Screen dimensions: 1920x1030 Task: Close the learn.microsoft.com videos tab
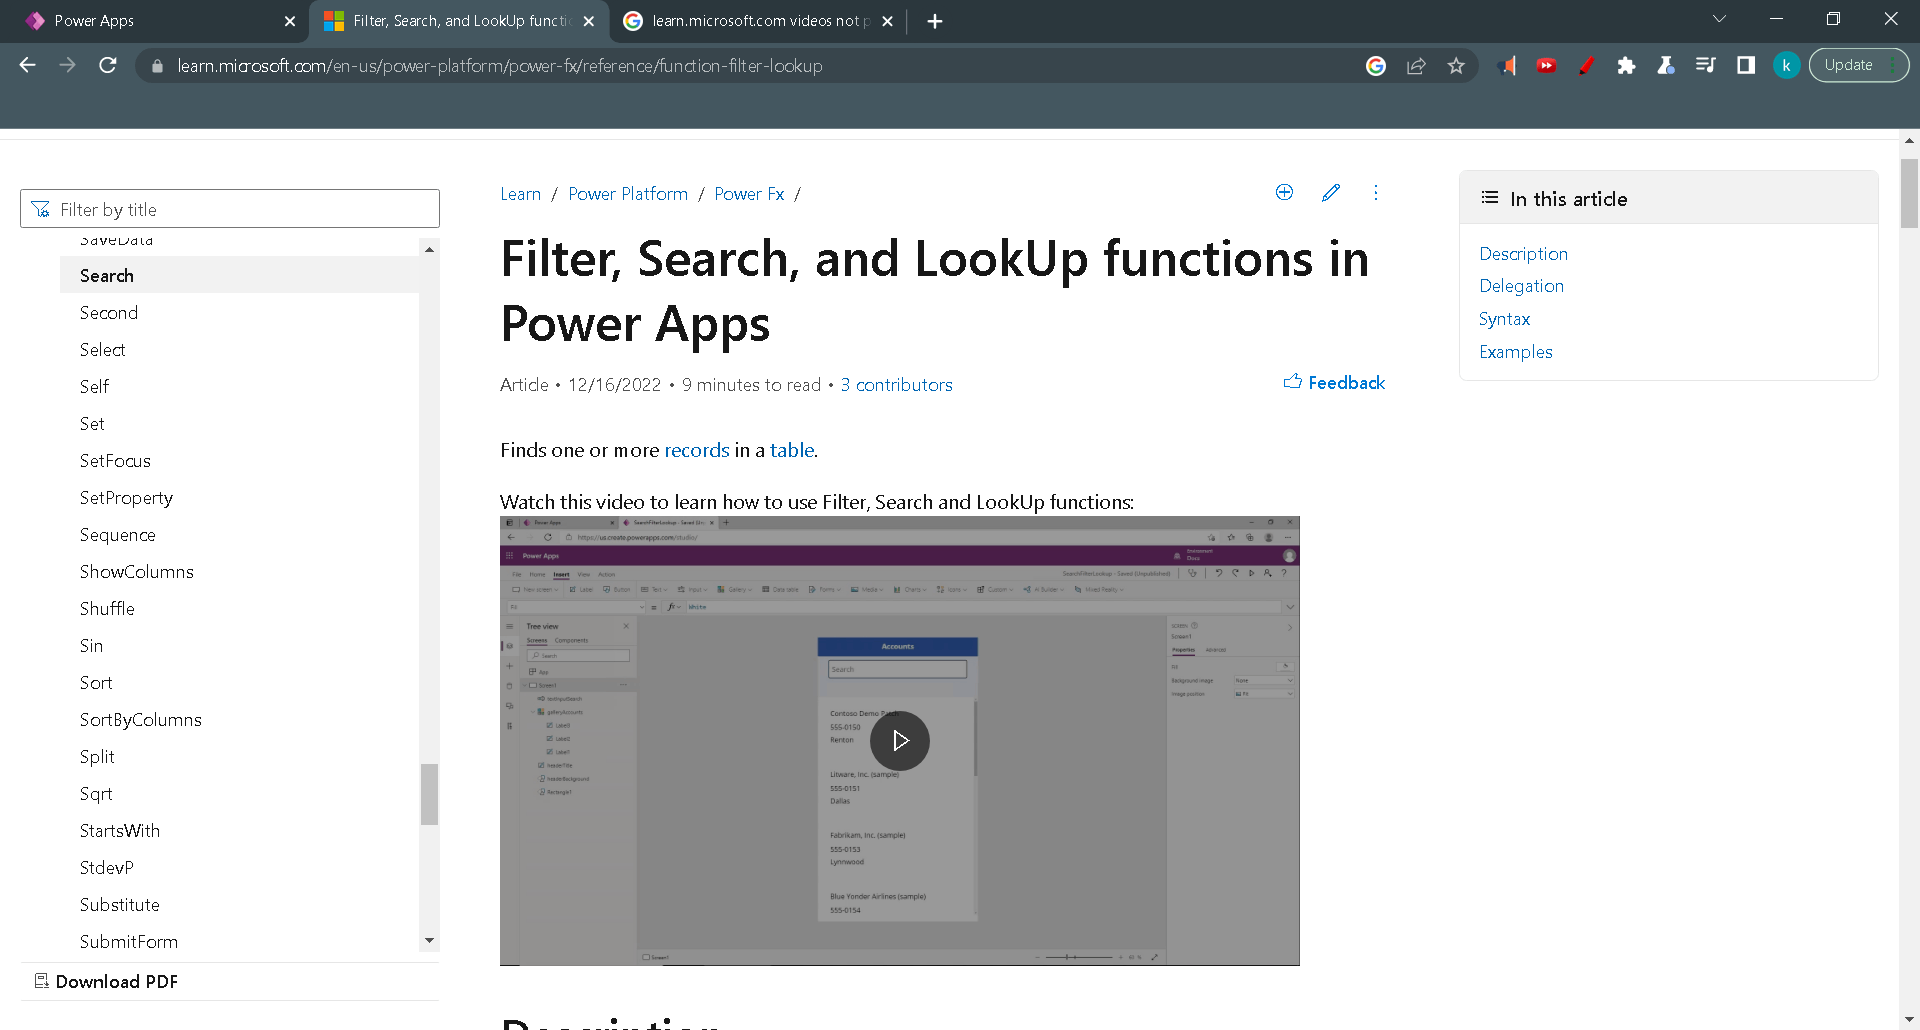(887, 21)
